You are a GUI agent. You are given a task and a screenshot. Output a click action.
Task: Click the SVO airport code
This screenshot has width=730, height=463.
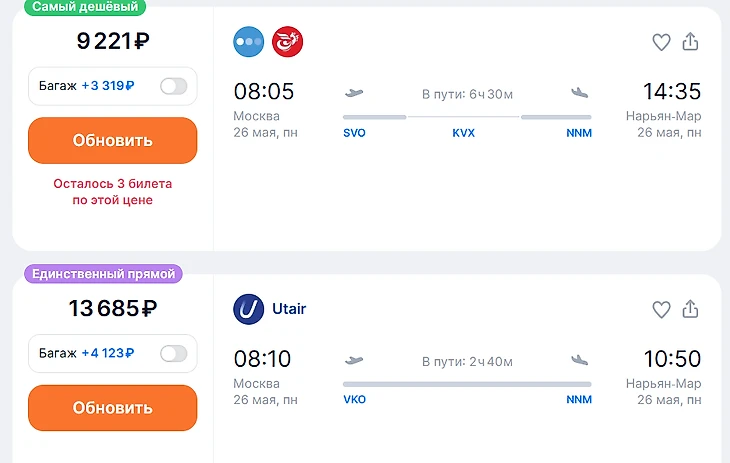[354, 133]
